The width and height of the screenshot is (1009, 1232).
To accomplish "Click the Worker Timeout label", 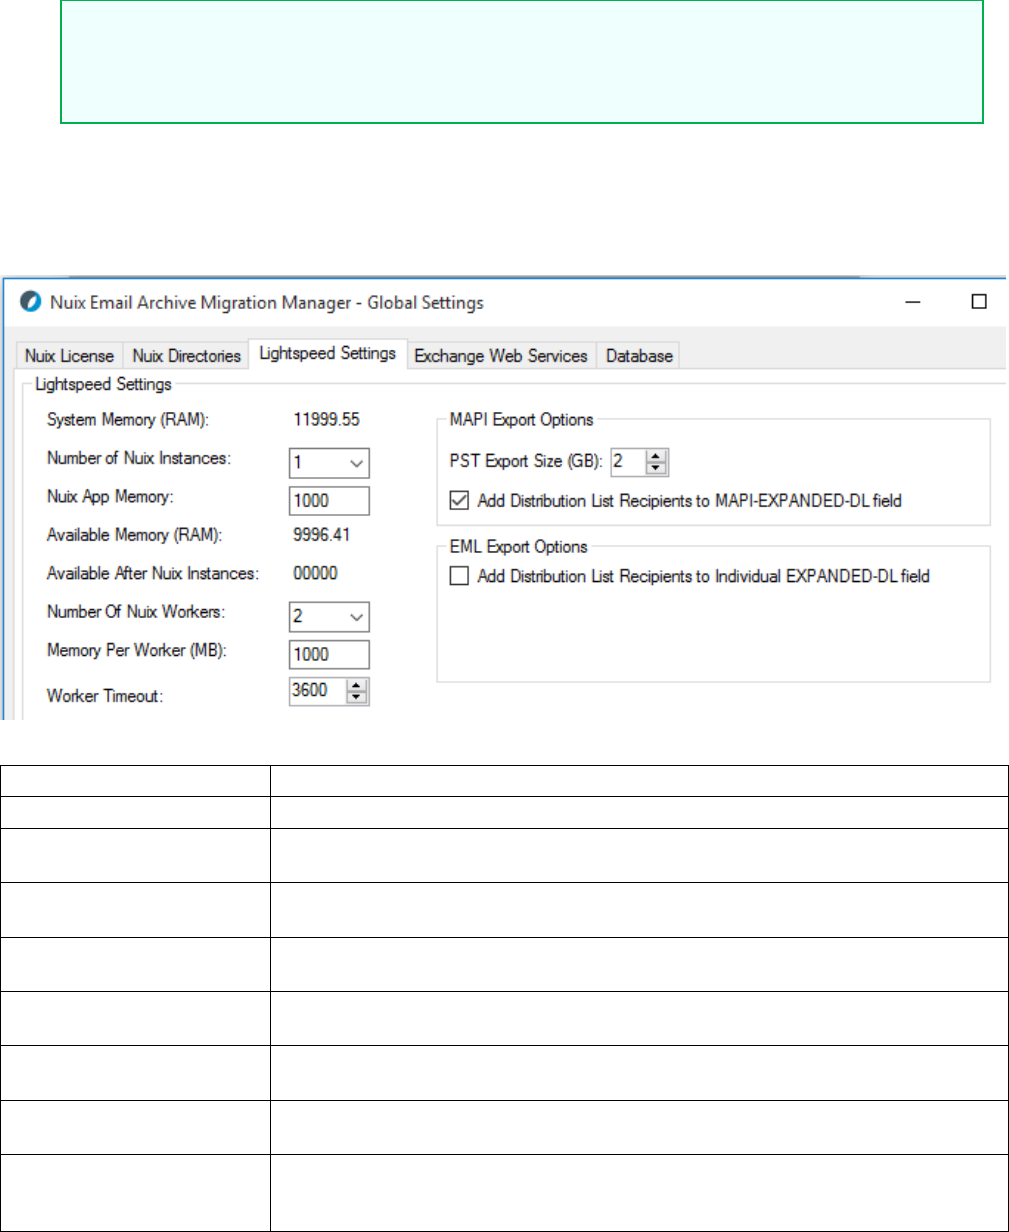I will [x=104, y=696].
